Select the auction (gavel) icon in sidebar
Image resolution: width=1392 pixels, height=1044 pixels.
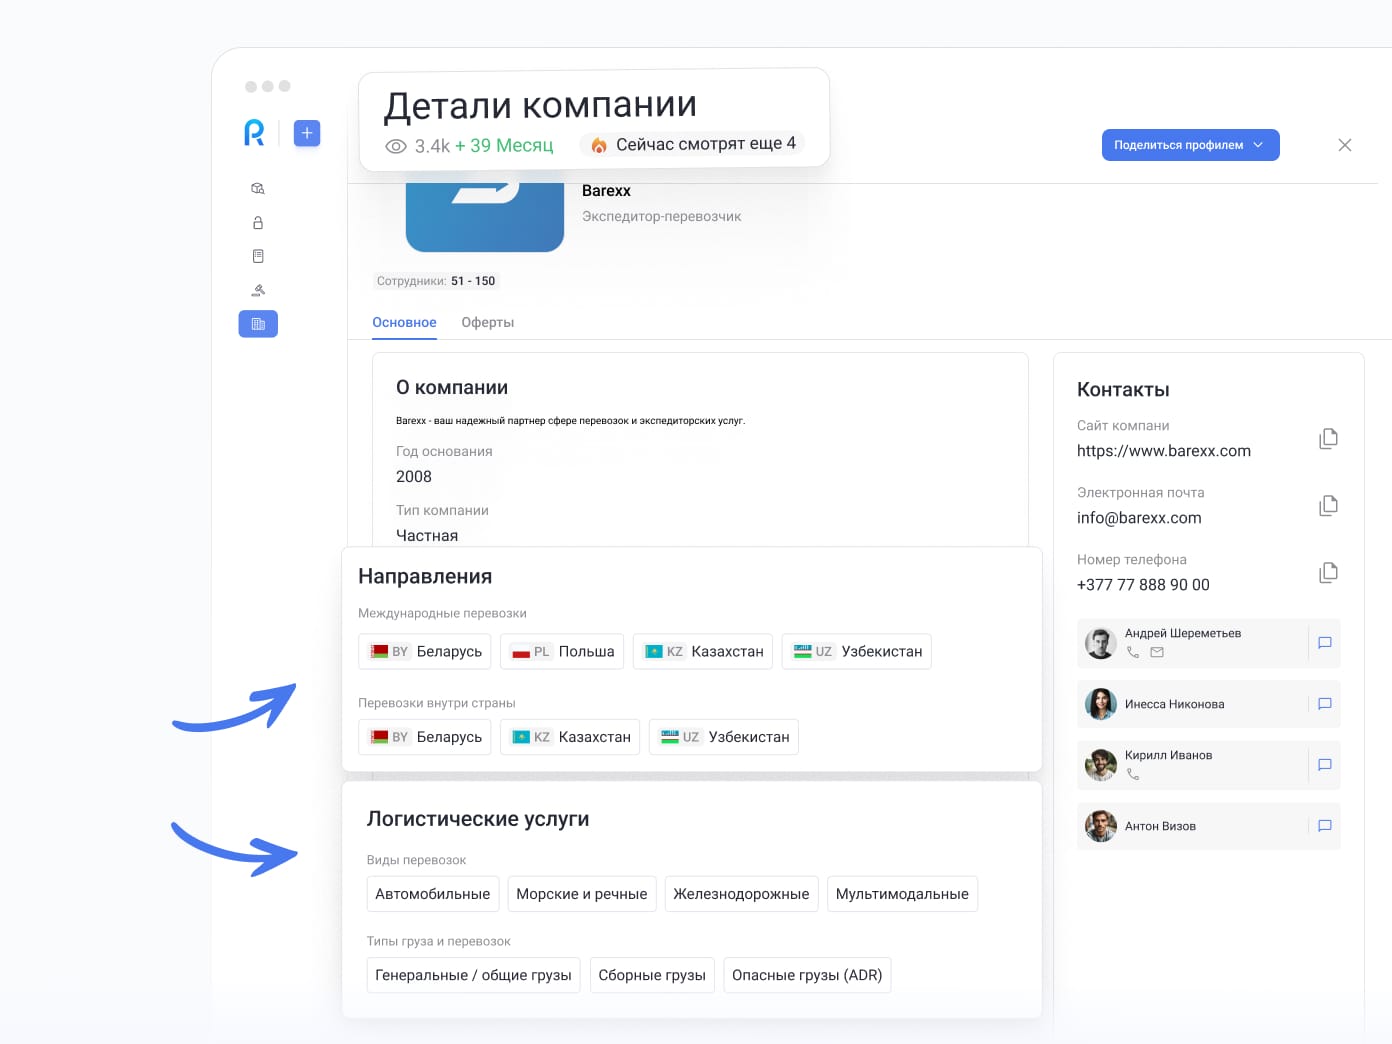point(258,289)
